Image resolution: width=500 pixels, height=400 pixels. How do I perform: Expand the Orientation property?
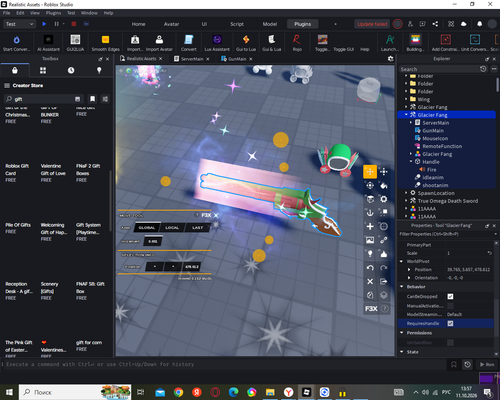[409, 278]
